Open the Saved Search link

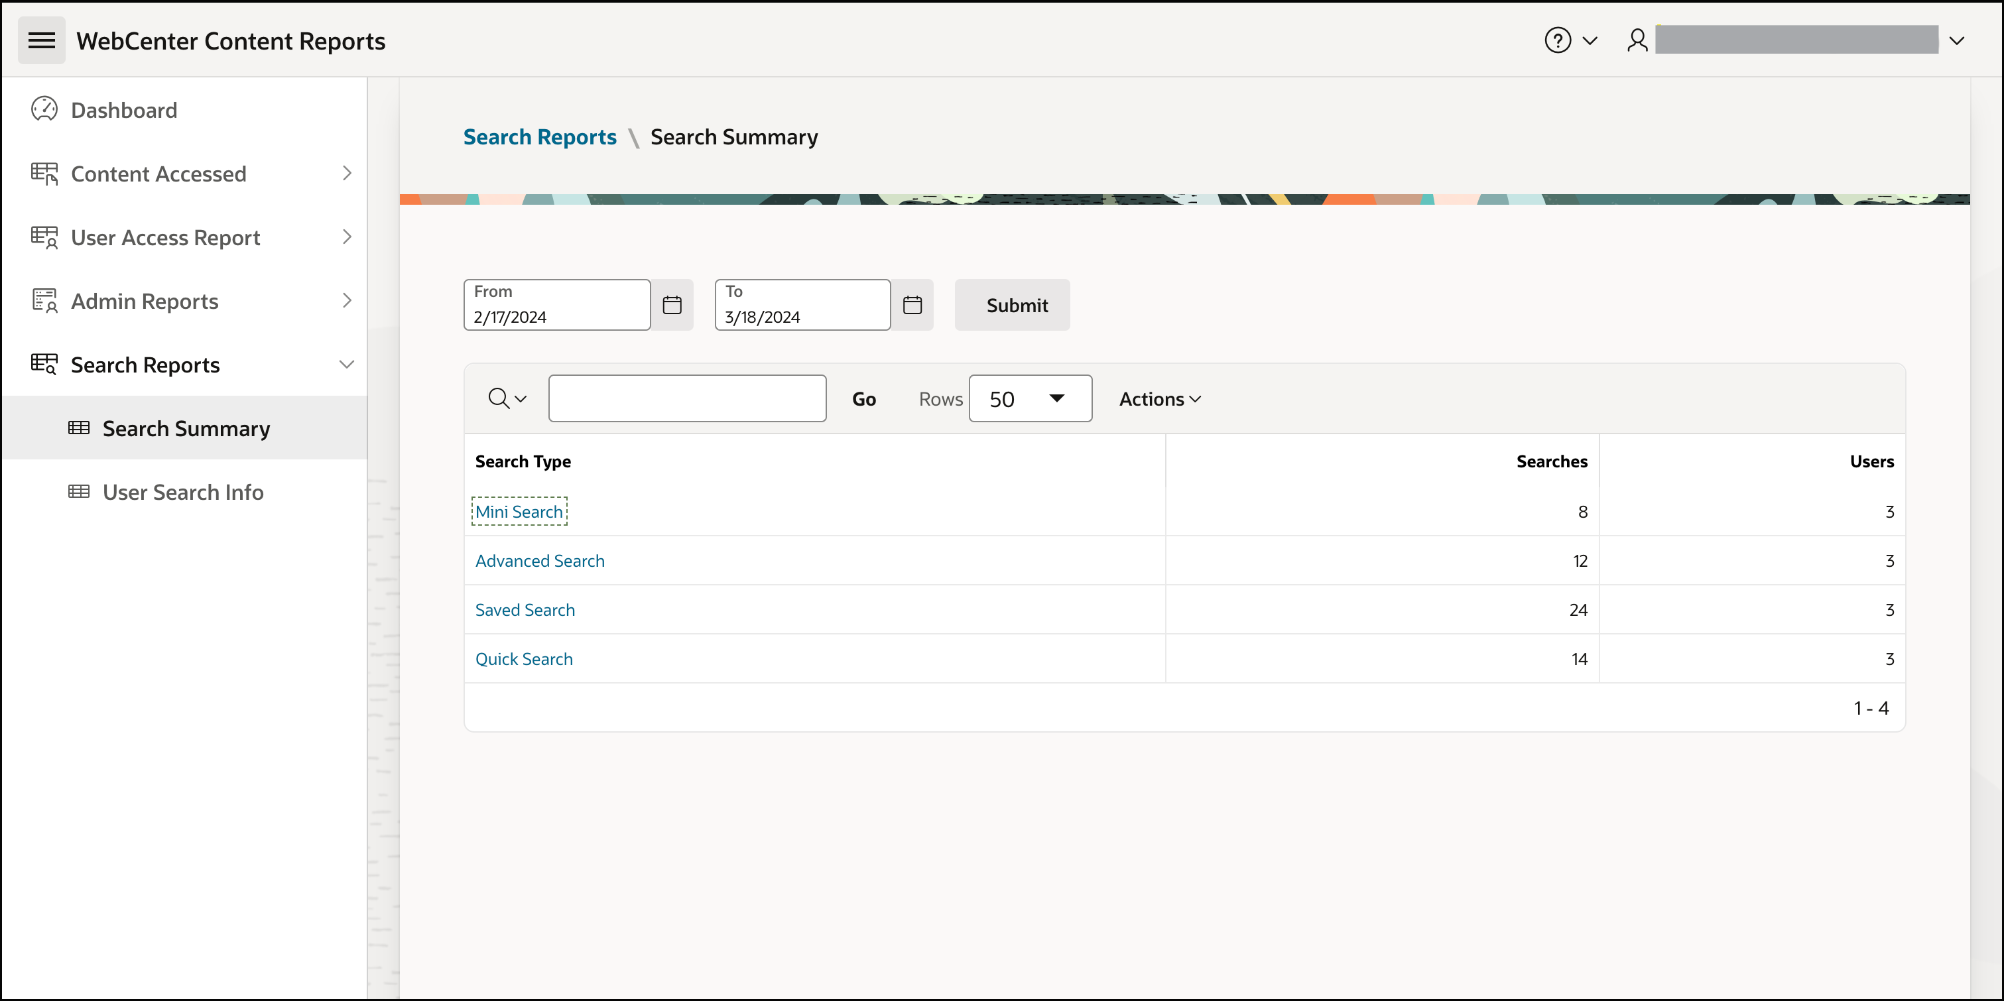point(525,610)
